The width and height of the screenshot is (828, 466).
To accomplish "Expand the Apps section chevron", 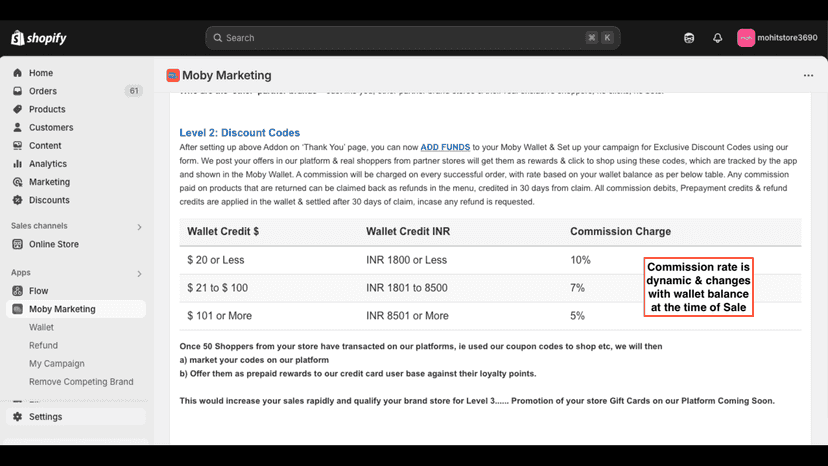I will [139, 274].
